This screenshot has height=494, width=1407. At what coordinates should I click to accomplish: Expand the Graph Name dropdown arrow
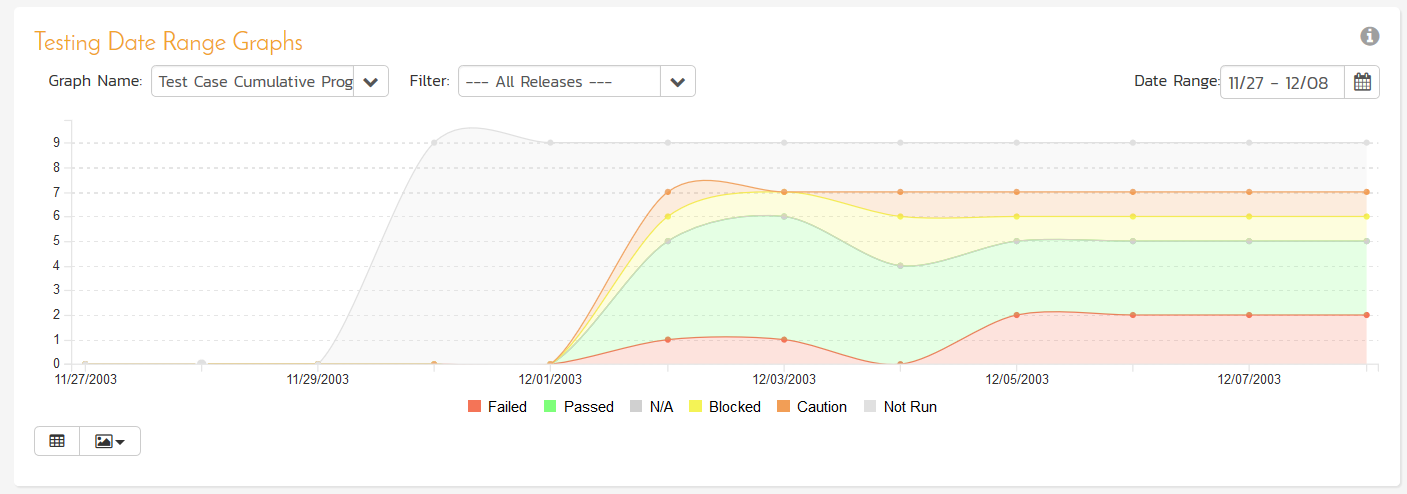371,82
